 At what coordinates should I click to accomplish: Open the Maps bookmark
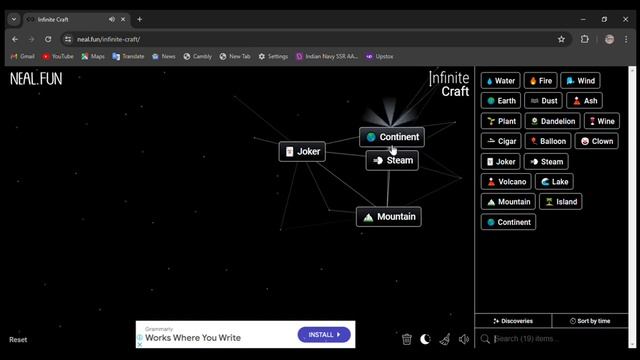[93, 56]
